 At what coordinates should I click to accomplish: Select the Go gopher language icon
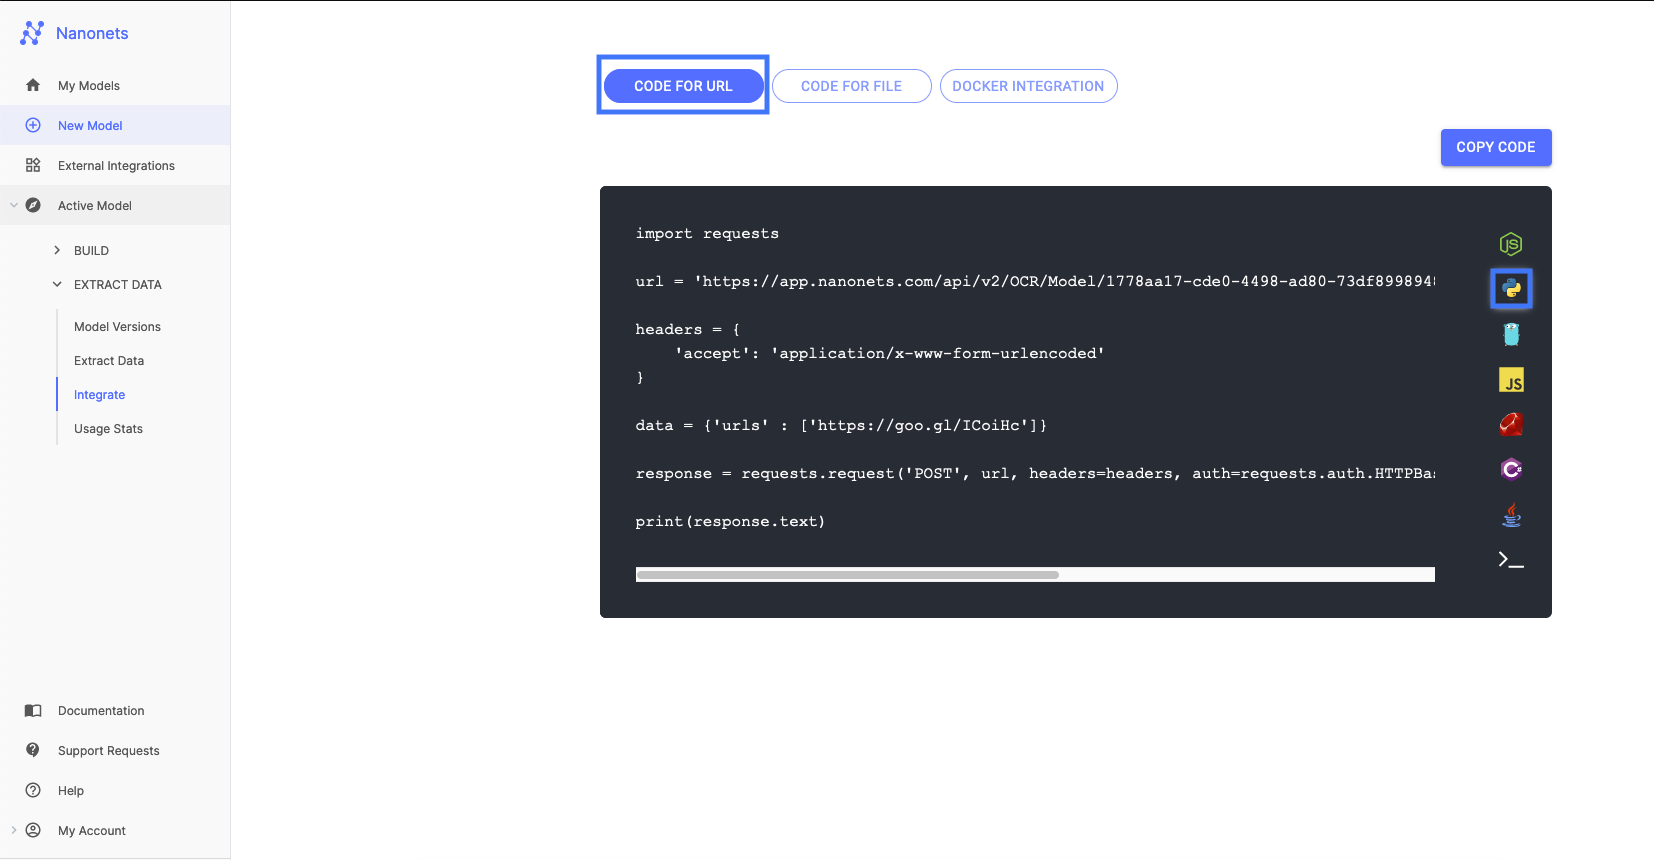pos(1511,335)
